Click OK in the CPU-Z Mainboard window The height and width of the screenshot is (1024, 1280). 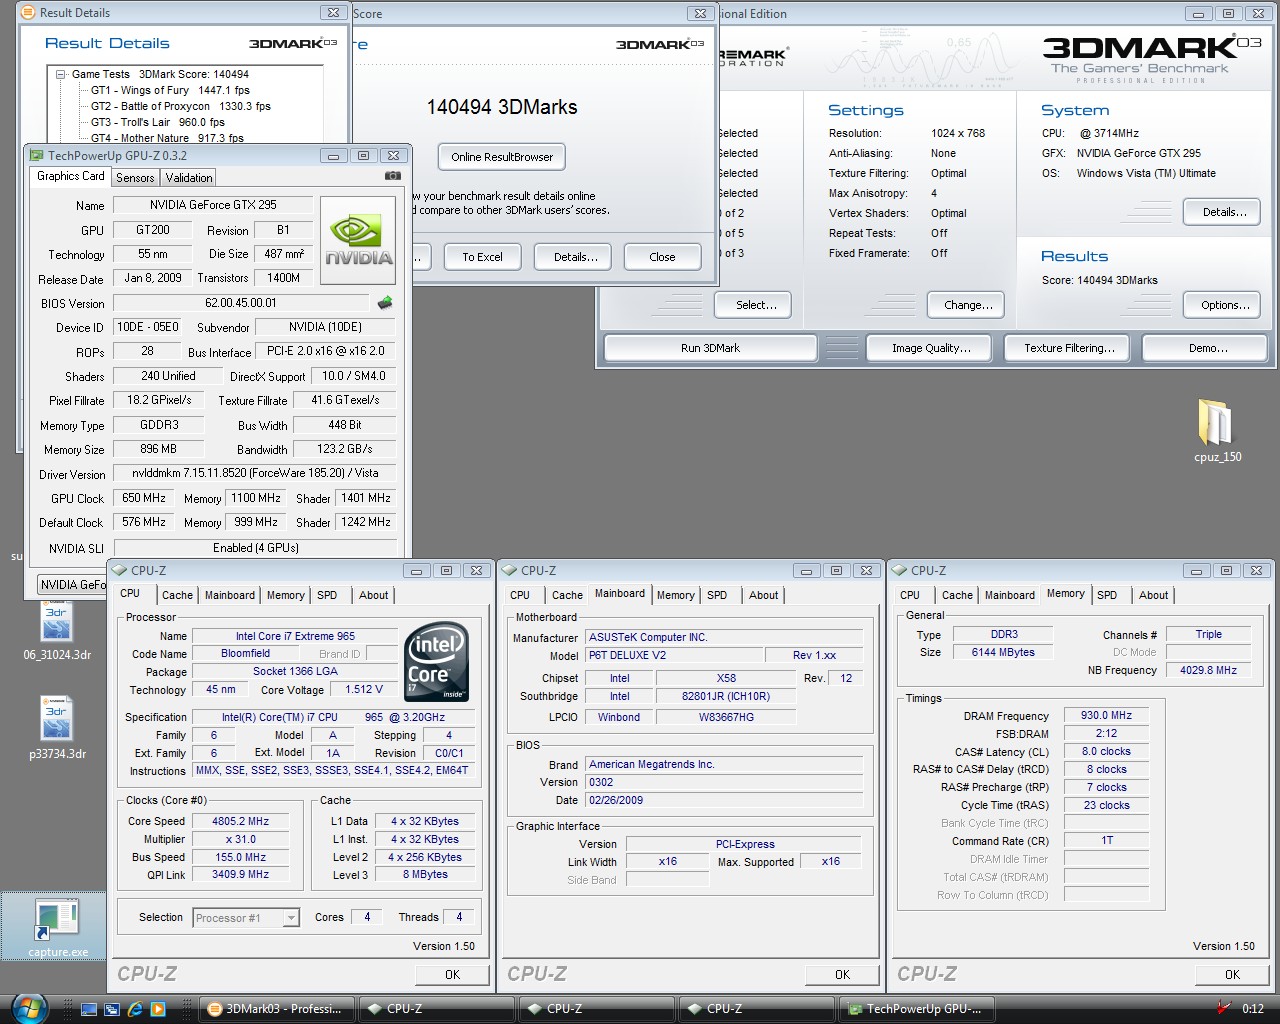click(x=842, y=974)
